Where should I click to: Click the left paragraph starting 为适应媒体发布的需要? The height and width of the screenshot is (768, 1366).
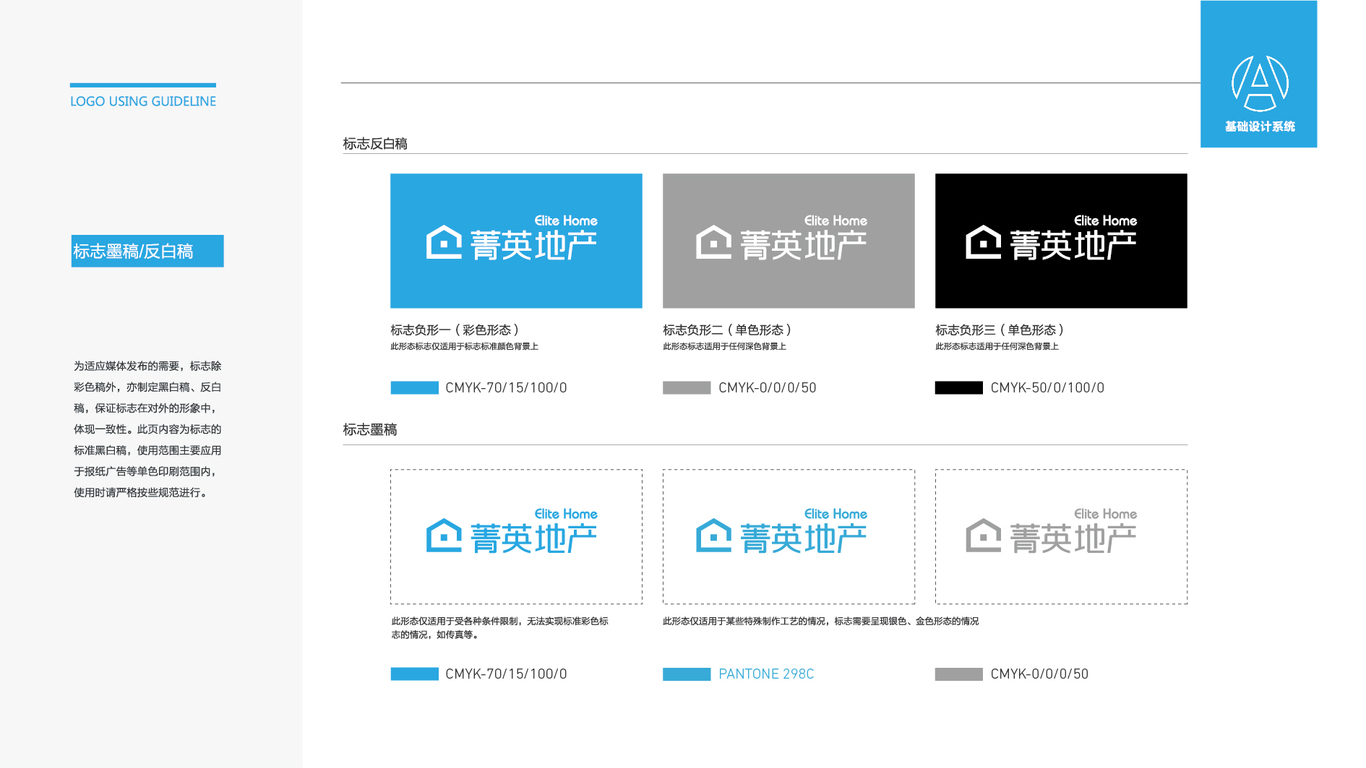pos(147,430)
